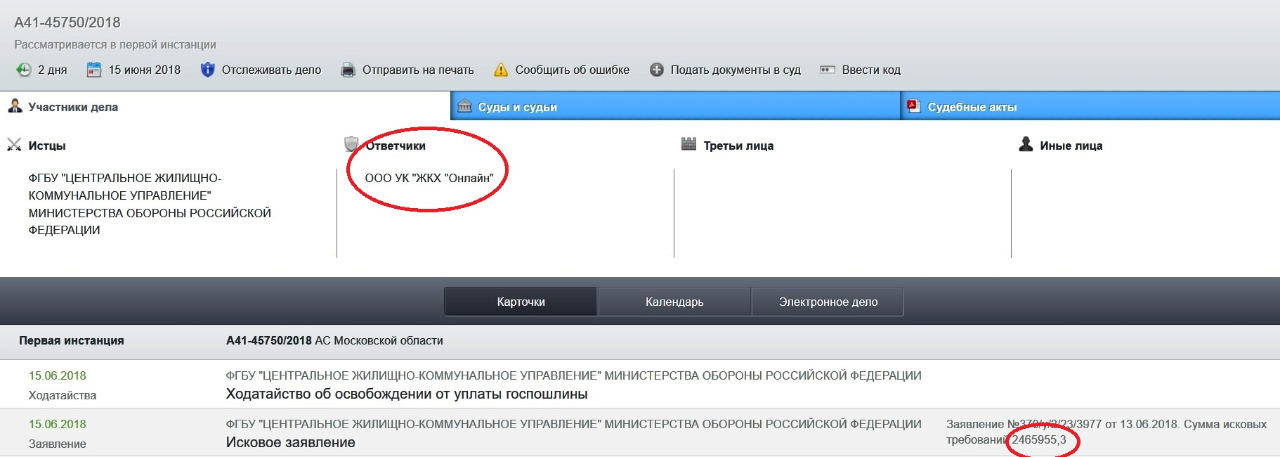The image size is (1280, 457).
Task: Click Отслеживать дело link text
Action: (271, 70)
